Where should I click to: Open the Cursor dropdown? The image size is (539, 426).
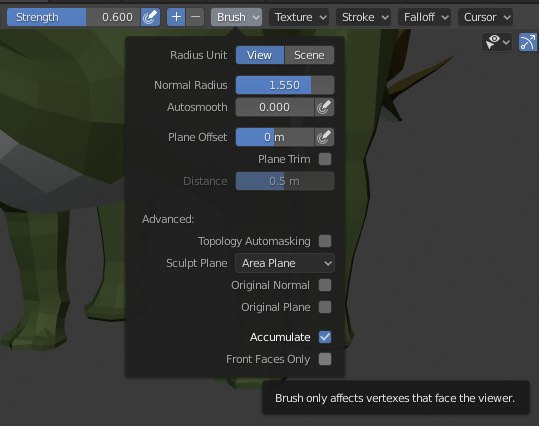[485, 17]
